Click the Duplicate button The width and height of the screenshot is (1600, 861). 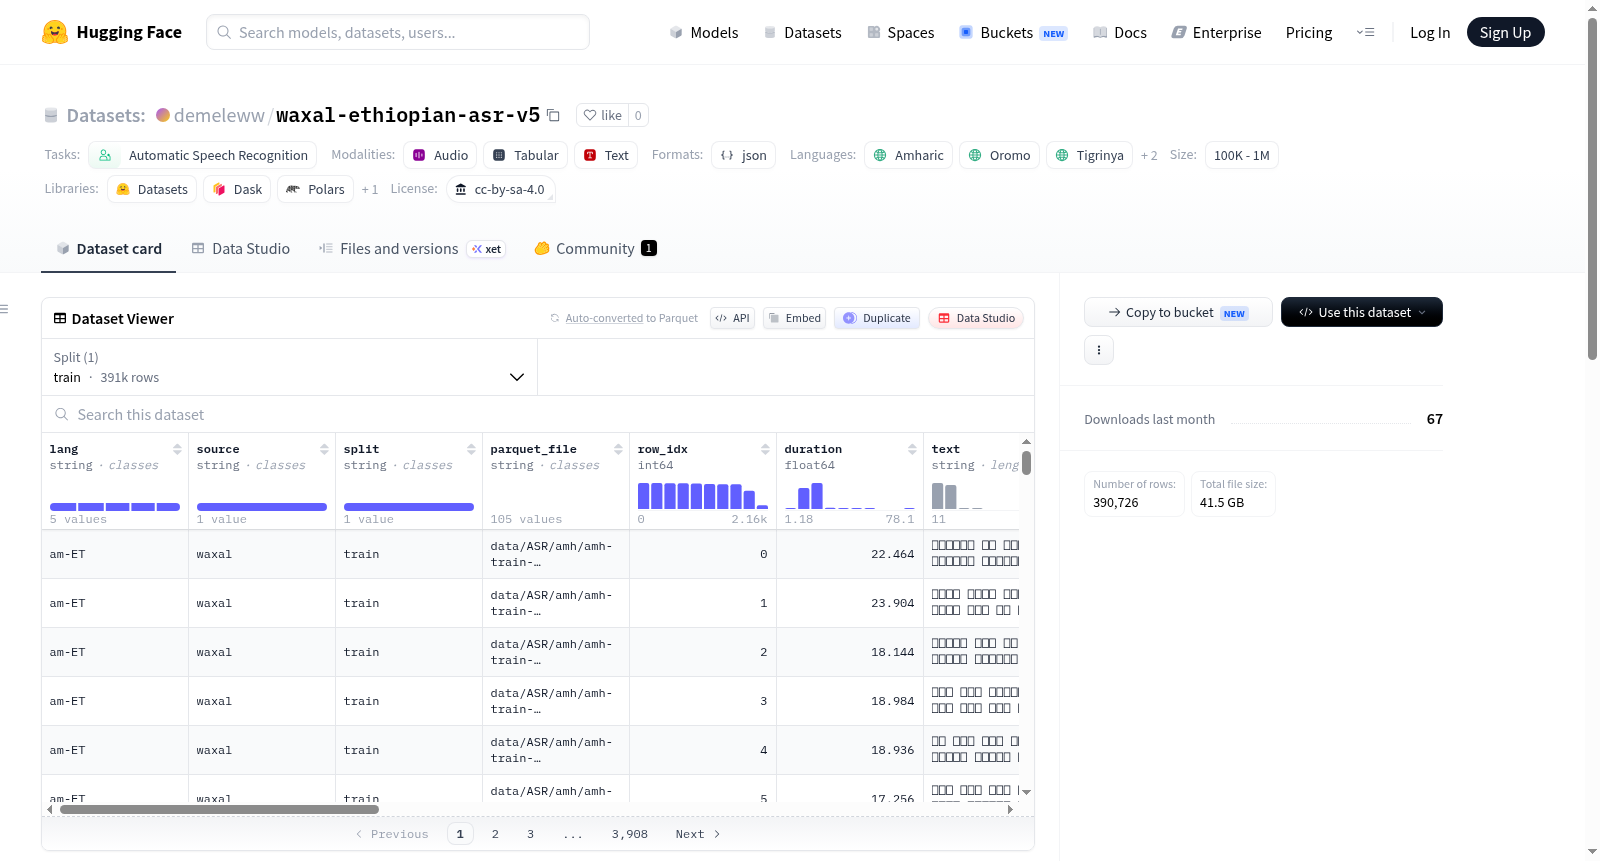click(x=877, y=318)
